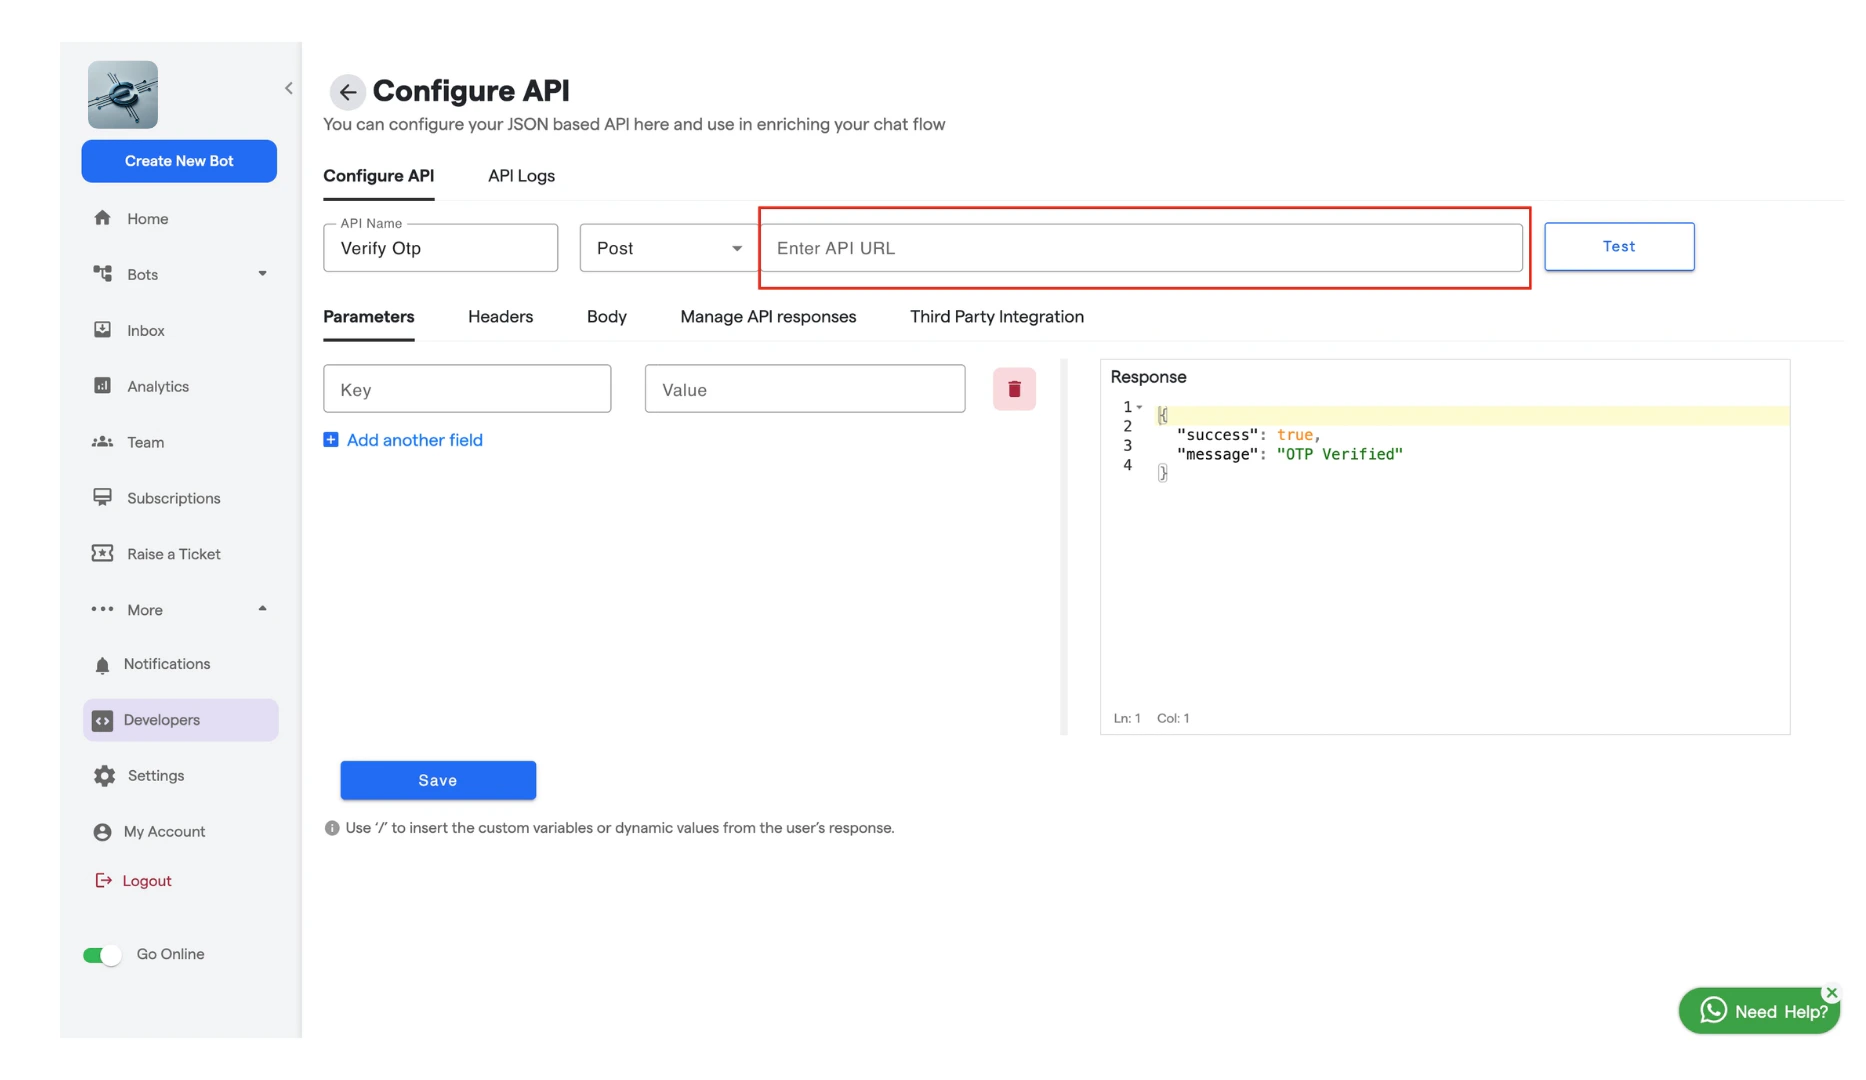Collapse the sidebar with the chevron
The image size is (1866, 1080).
point(289,88)
